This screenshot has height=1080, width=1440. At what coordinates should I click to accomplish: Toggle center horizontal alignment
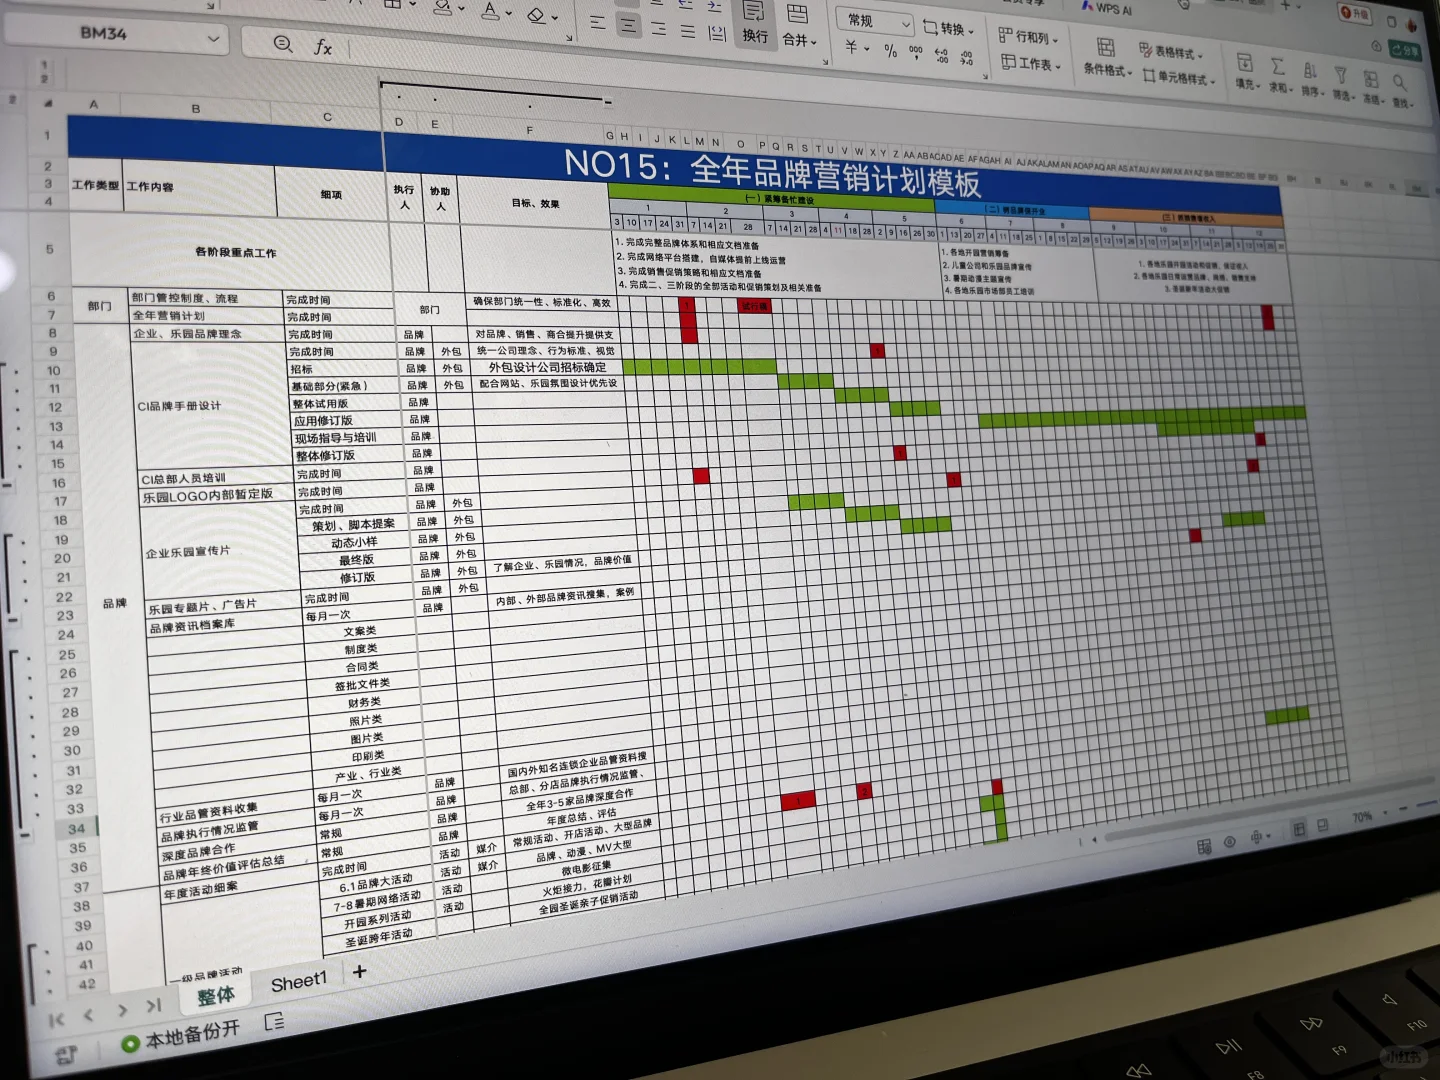point(629,24)
